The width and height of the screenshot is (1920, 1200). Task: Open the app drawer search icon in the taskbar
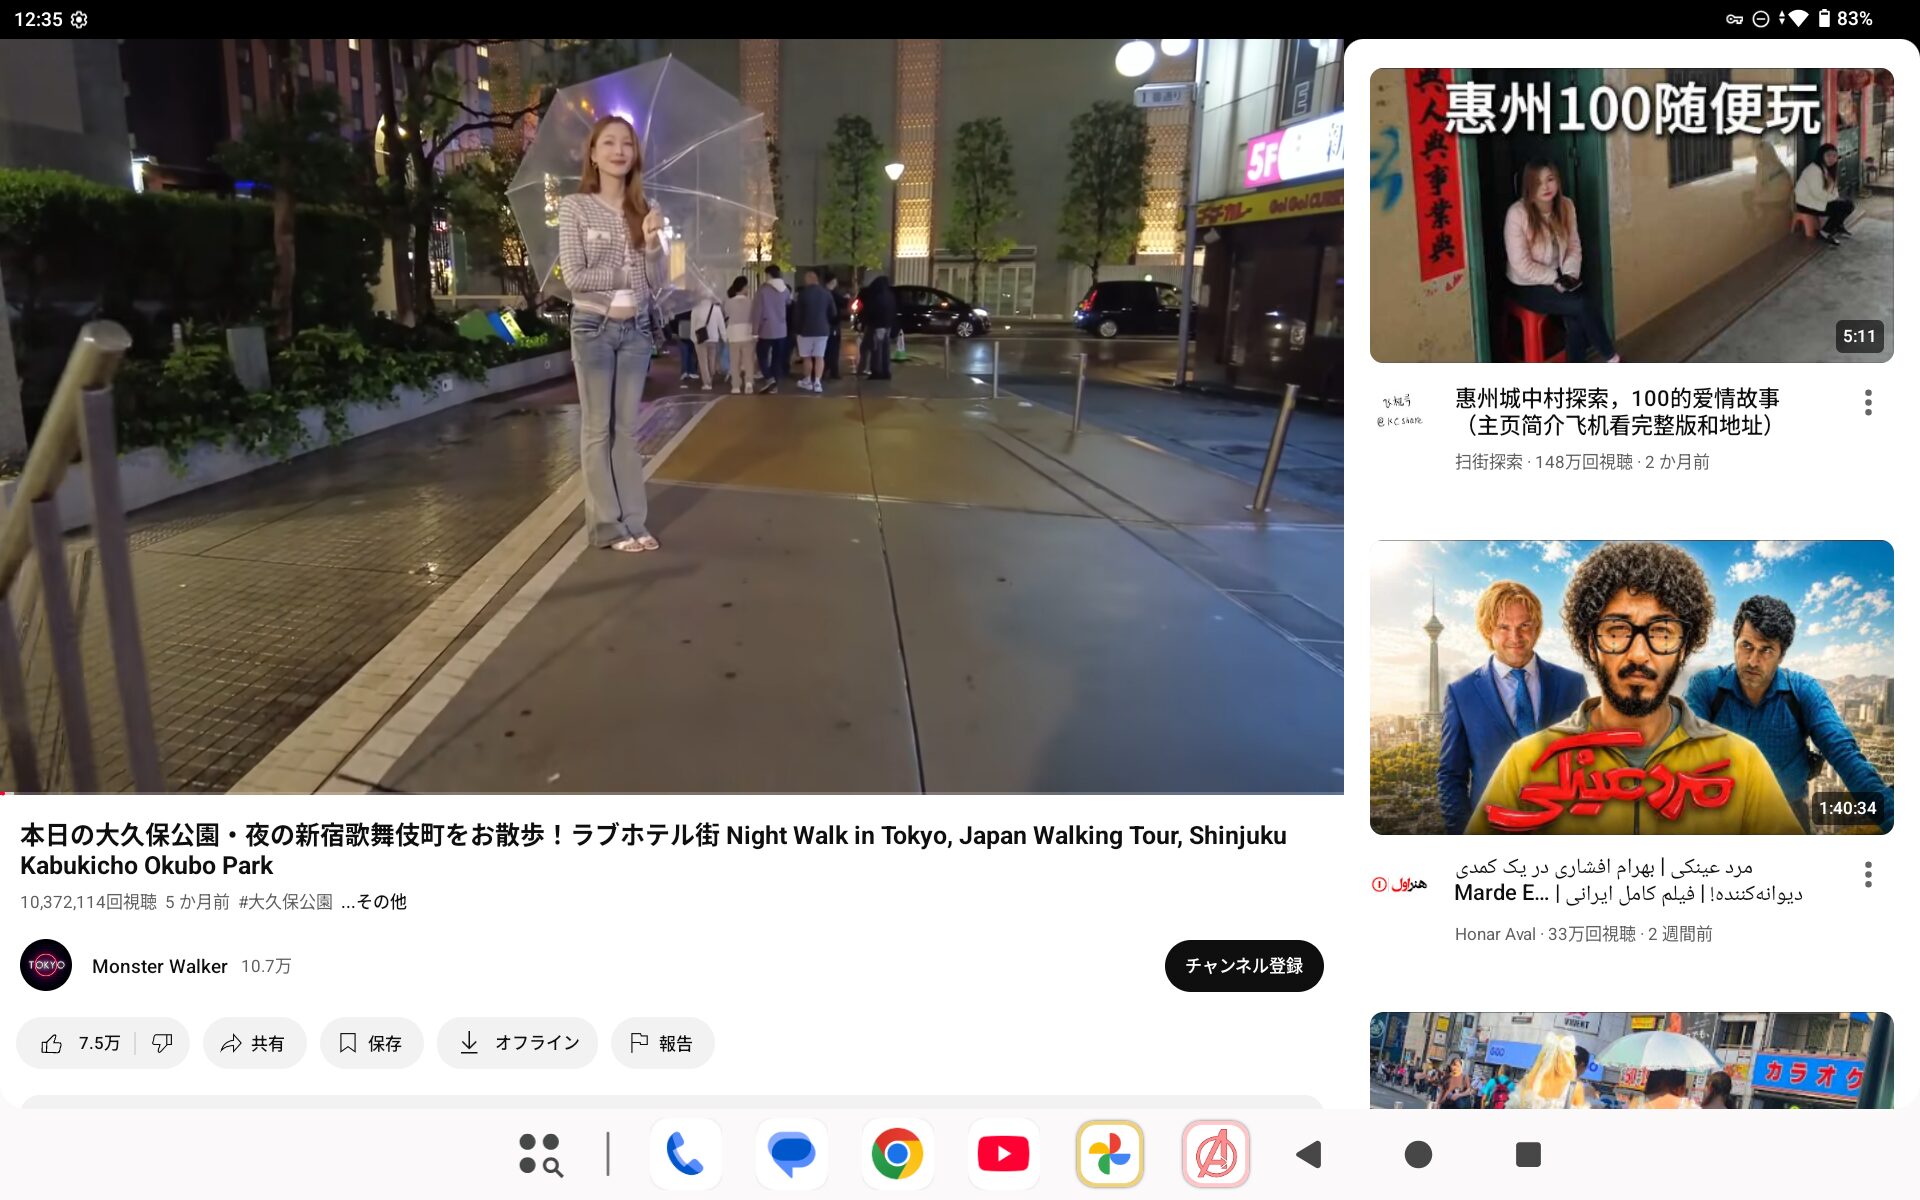click(x=540, y=1154)
